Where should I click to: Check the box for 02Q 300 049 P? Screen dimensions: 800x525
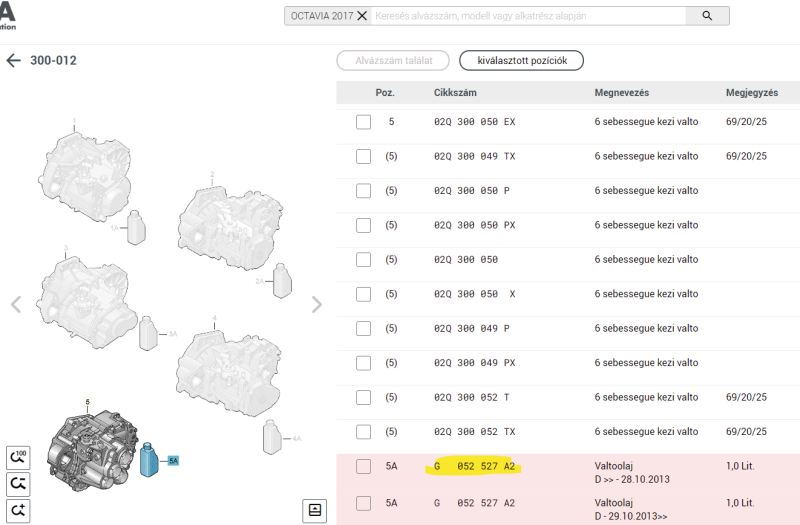pos(363,329)
